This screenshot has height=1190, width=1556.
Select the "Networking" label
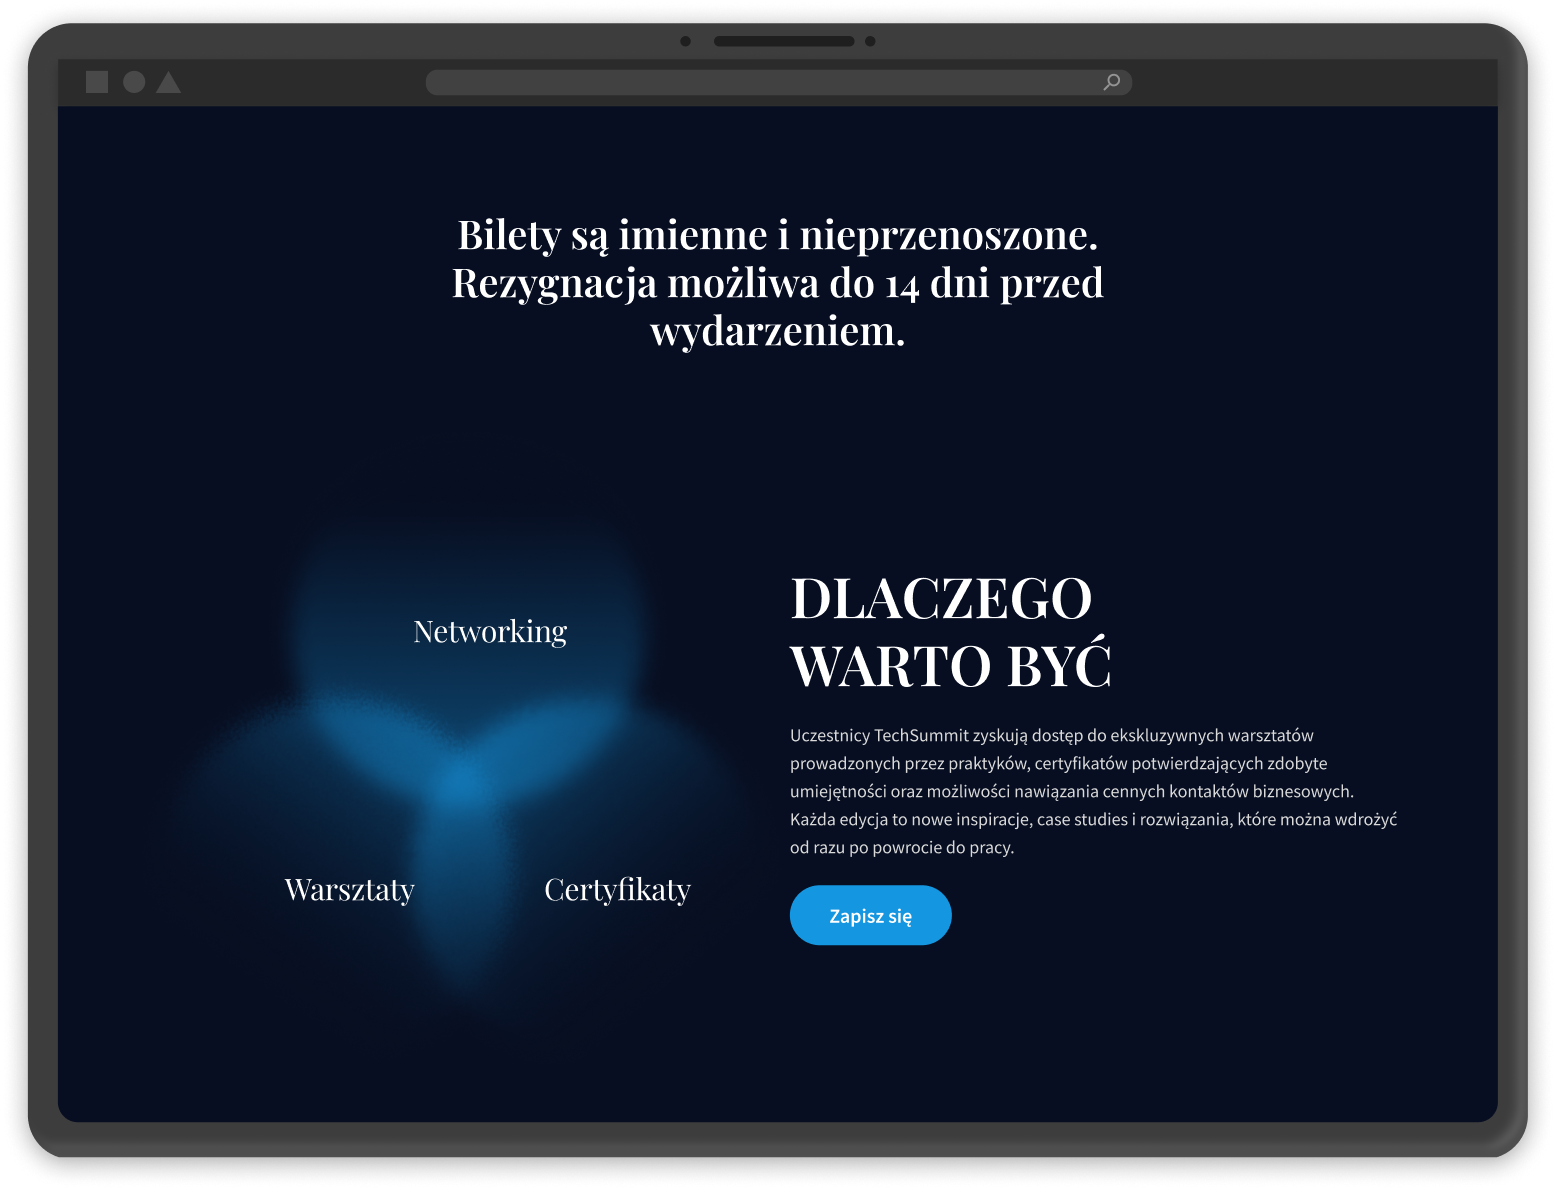coord(490,632)
